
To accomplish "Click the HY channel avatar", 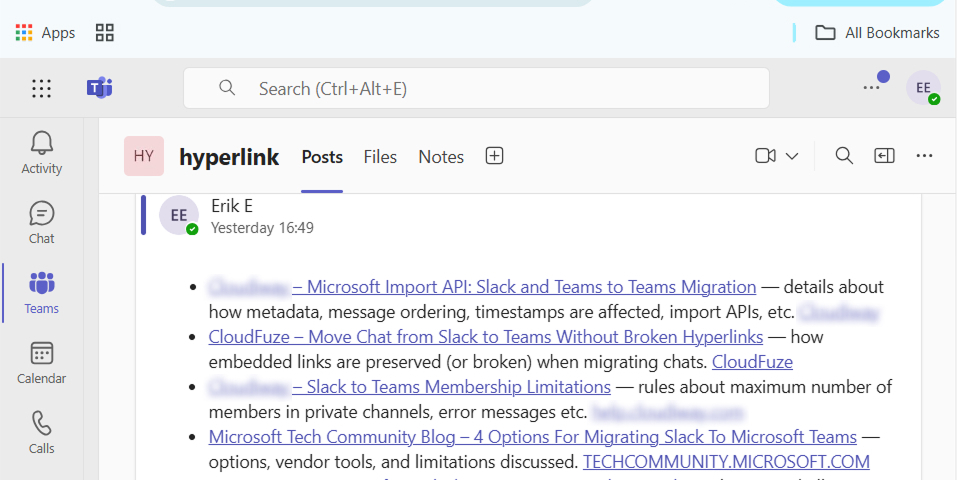I will click(x=144, y=156).
